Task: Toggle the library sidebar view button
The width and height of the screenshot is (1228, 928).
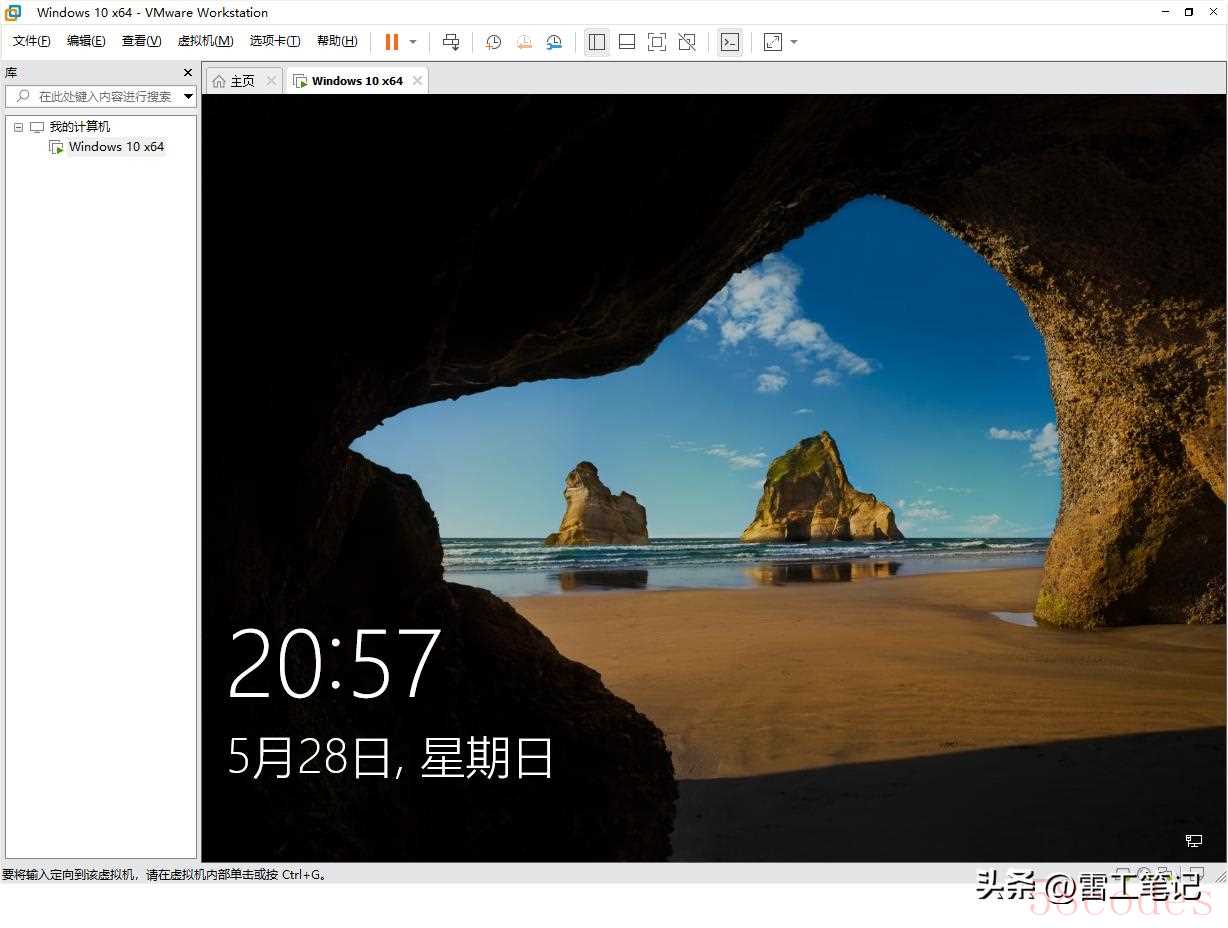Action: tap(597, 42)
